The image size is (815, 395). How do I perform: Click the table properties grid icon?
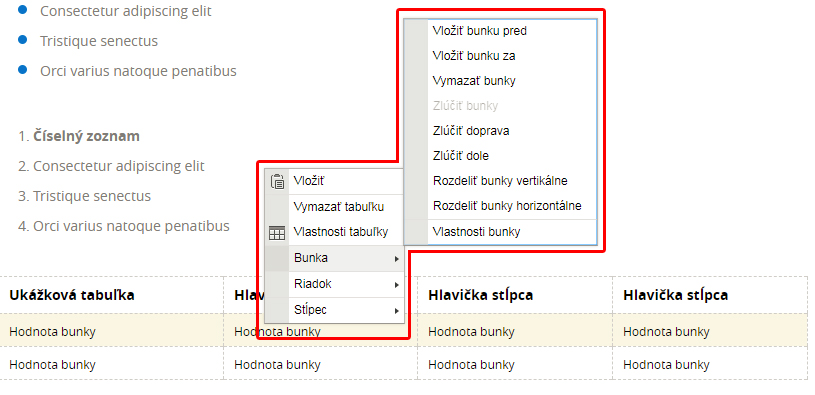coord(277,233)
